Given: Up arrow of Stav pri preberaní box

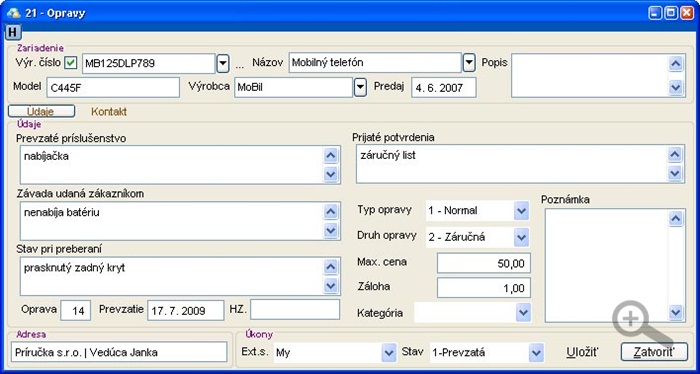Looking at the screenshot, I should coord(330,267).
